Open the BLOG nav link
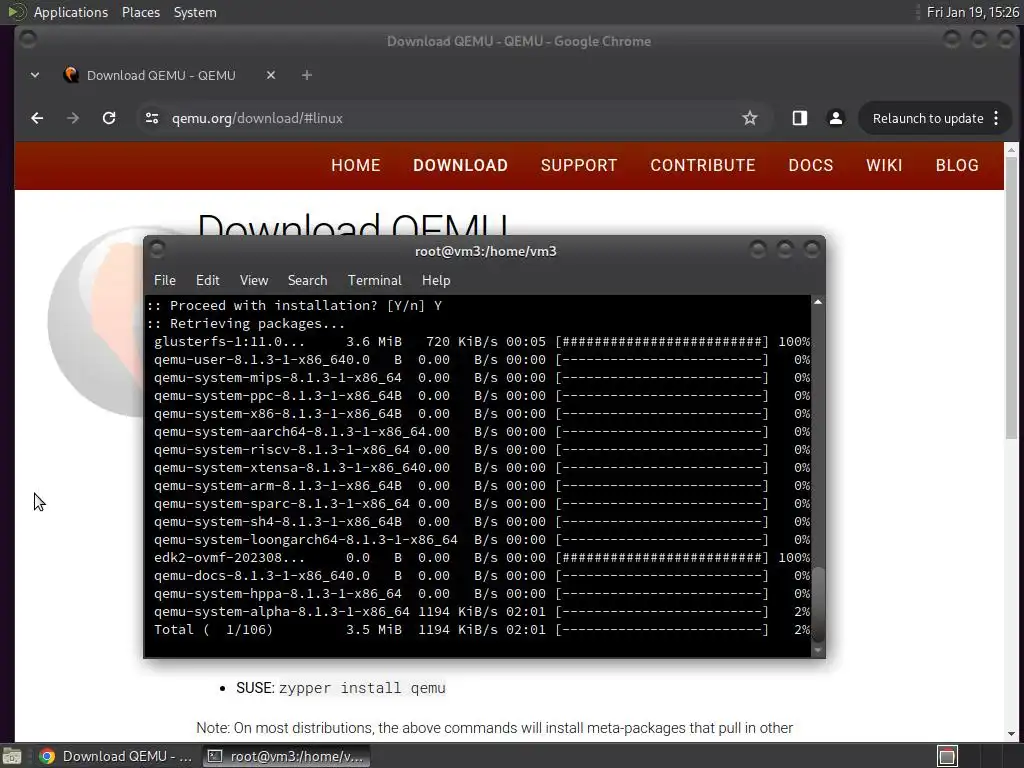This screenshot has height=768, width=1024. [x=957, y=165]
